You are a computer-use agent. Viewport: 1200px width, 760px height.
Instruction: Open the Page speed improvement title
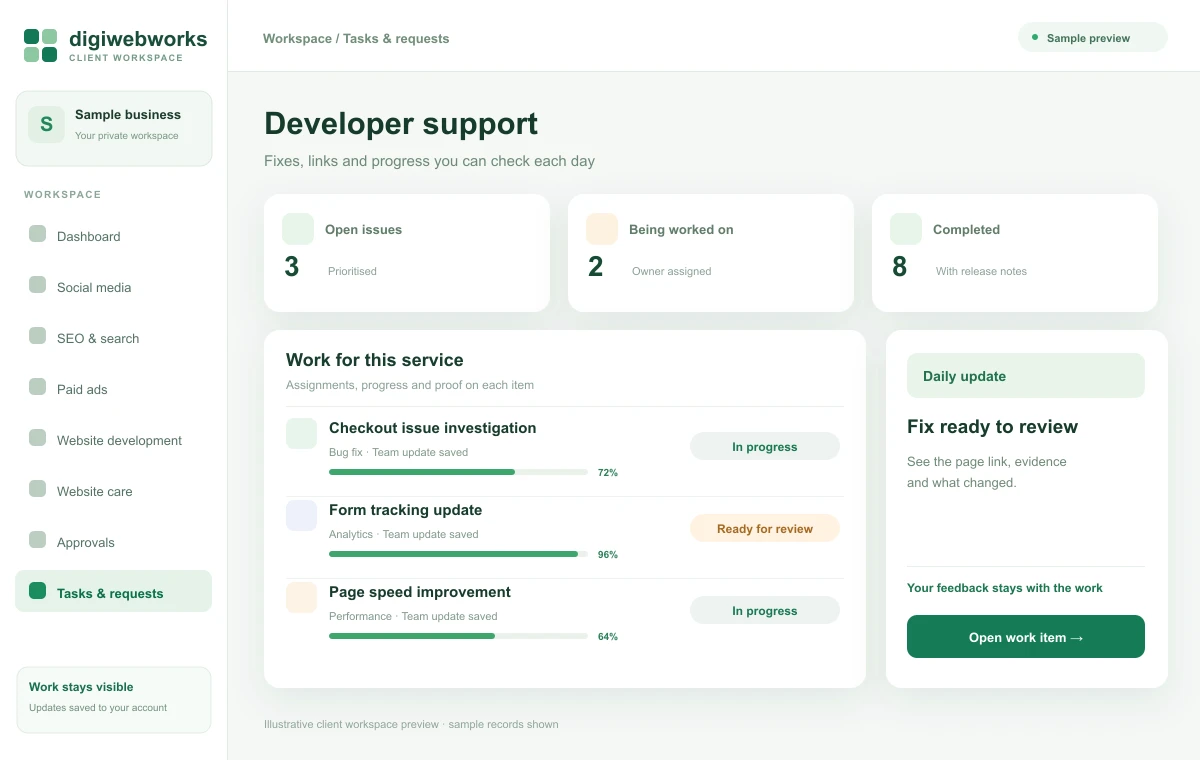pos(420,592)
